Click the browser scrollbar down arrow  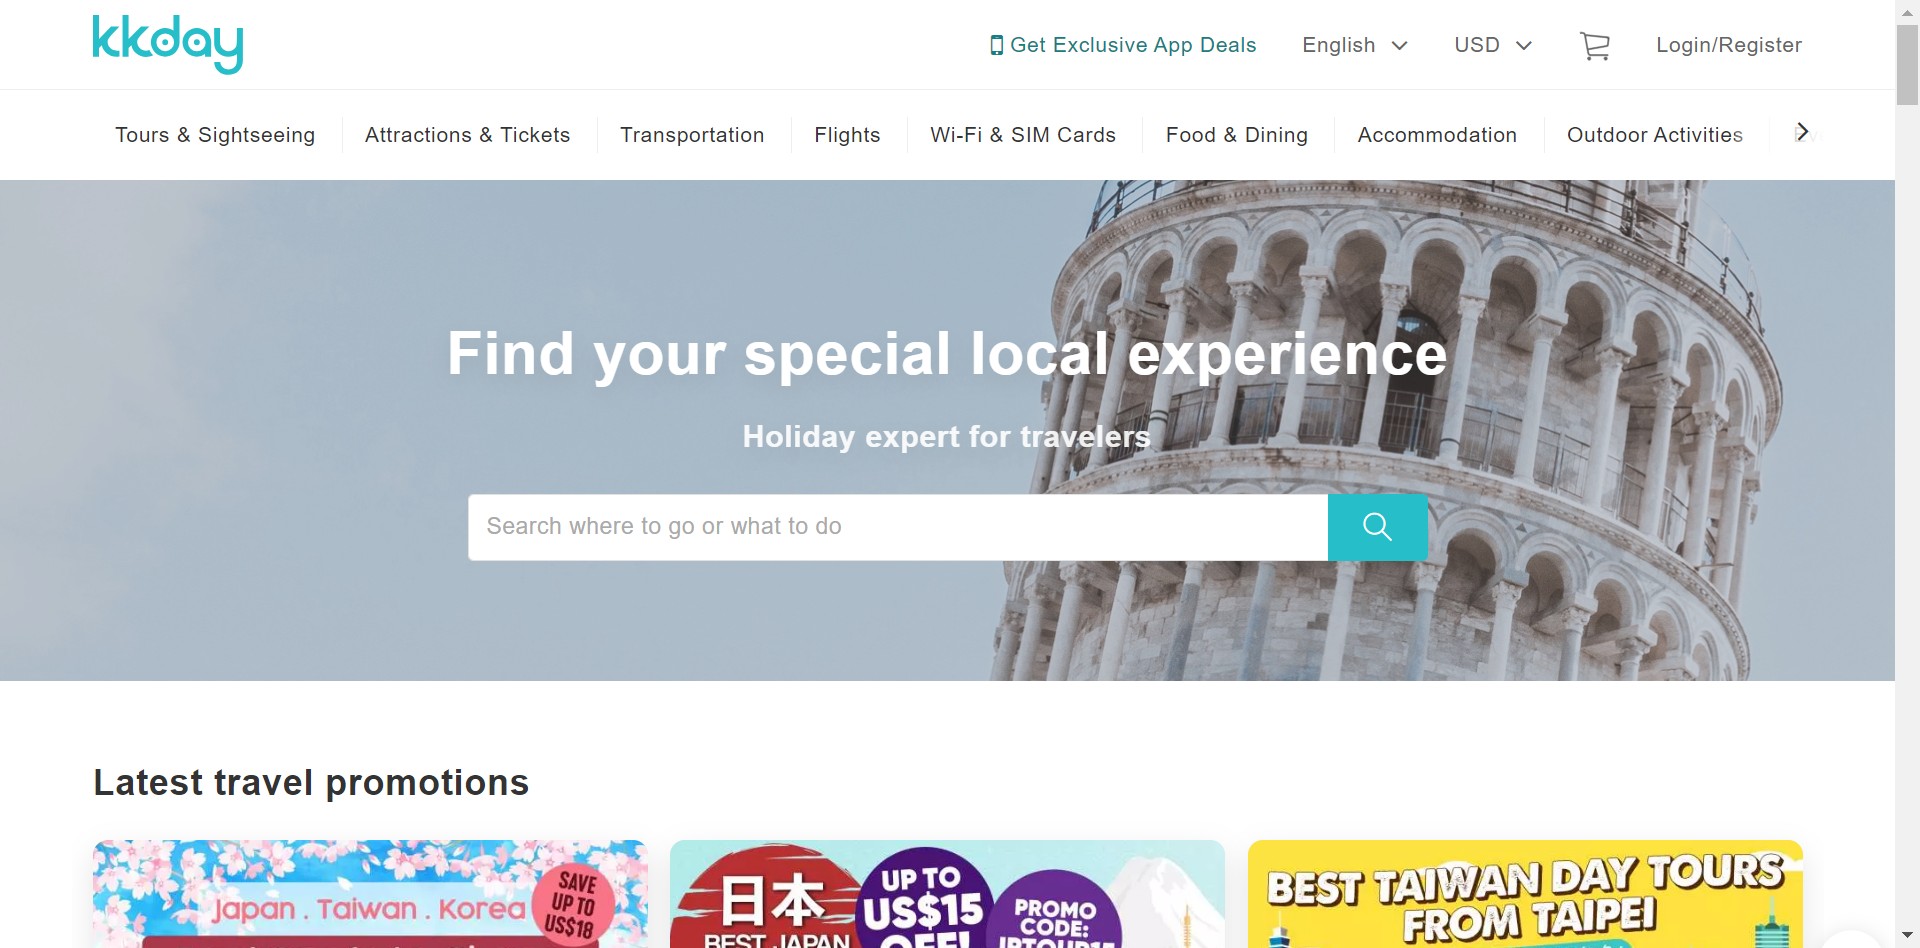[1907, 936]
